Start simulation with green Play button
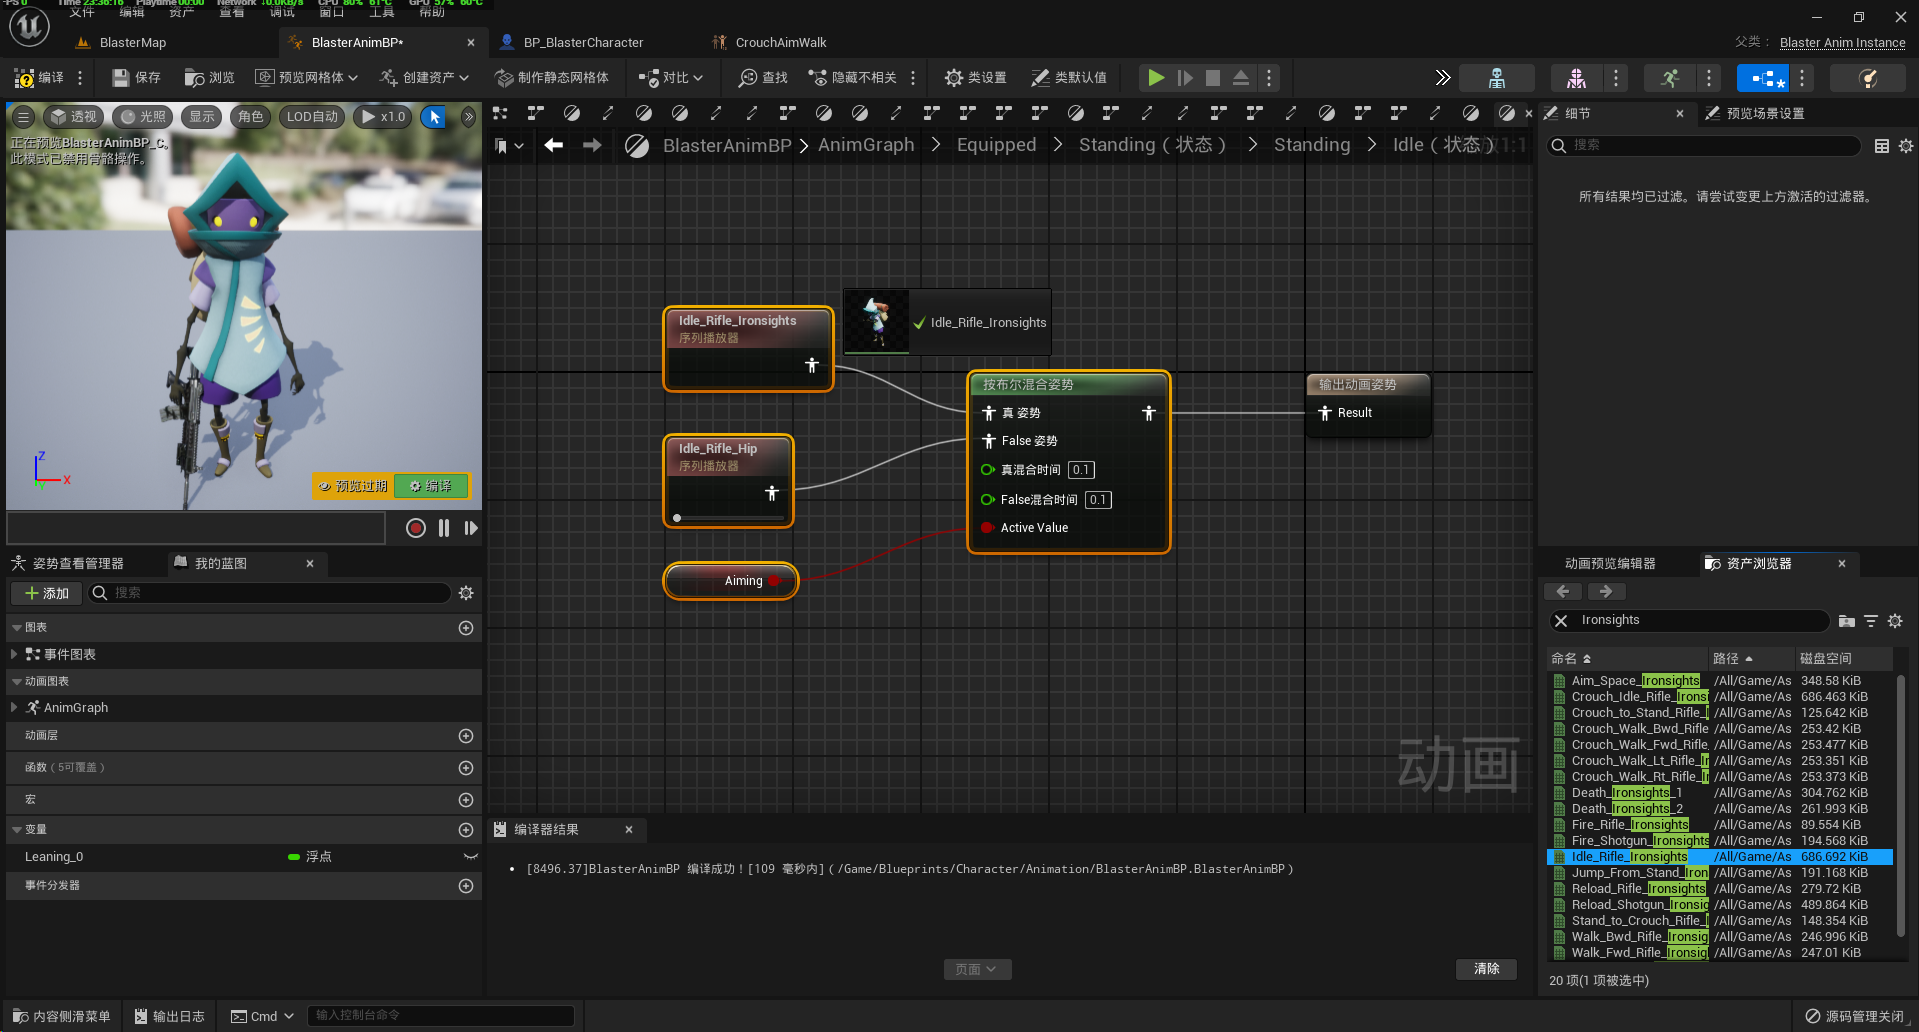This screenshot has height=1032, width=1919. [1156, 77]
